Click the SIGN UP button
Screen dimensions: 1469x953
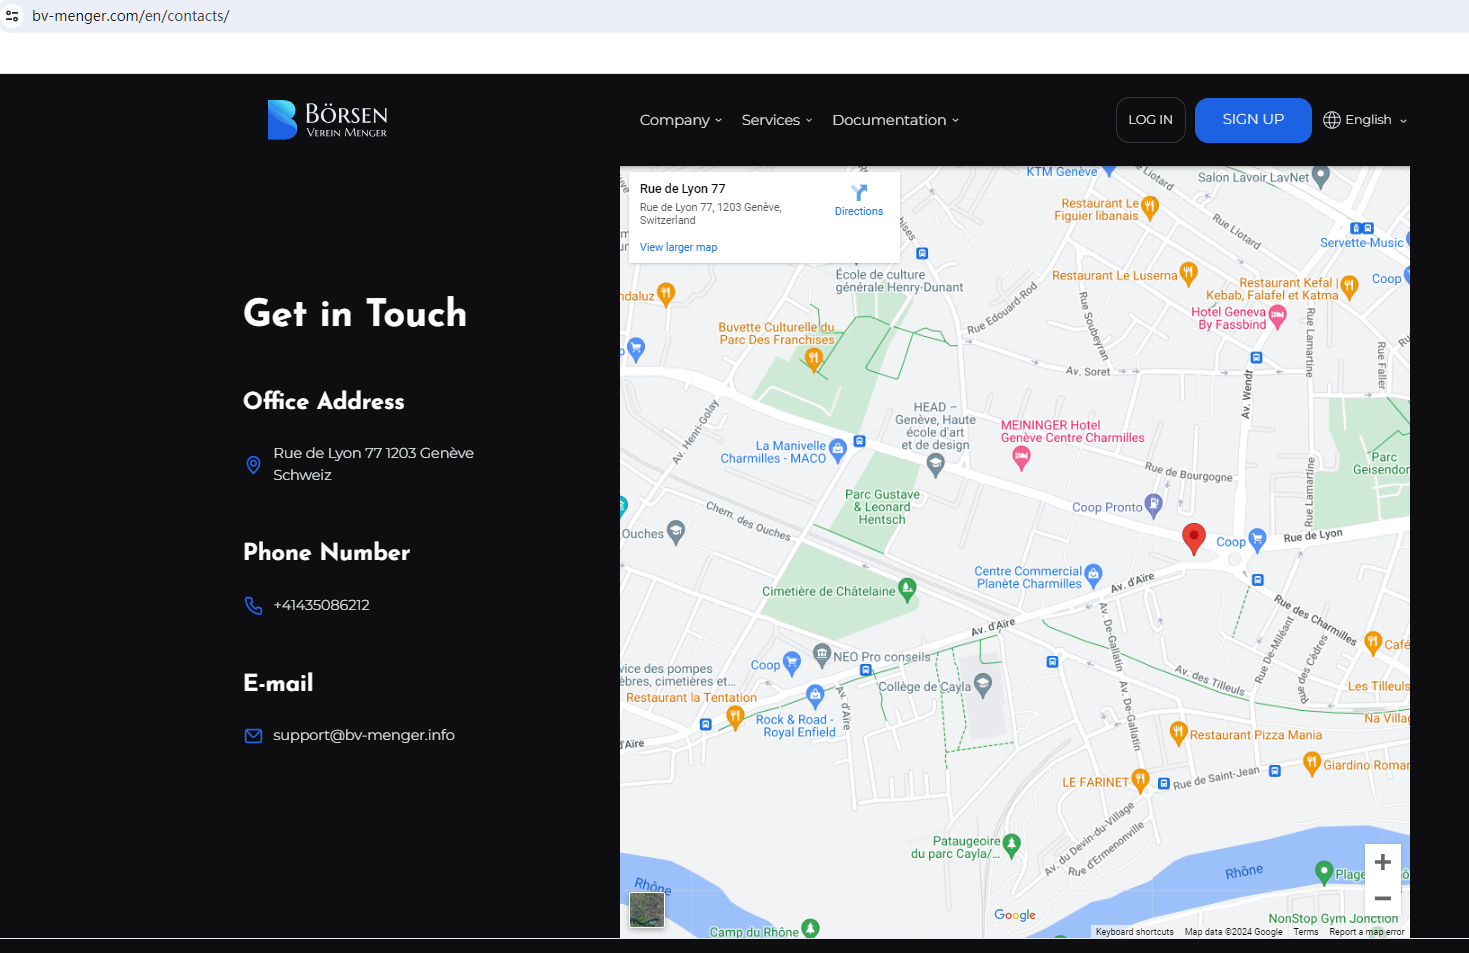pyautogui.click(x=1252, y=120)
